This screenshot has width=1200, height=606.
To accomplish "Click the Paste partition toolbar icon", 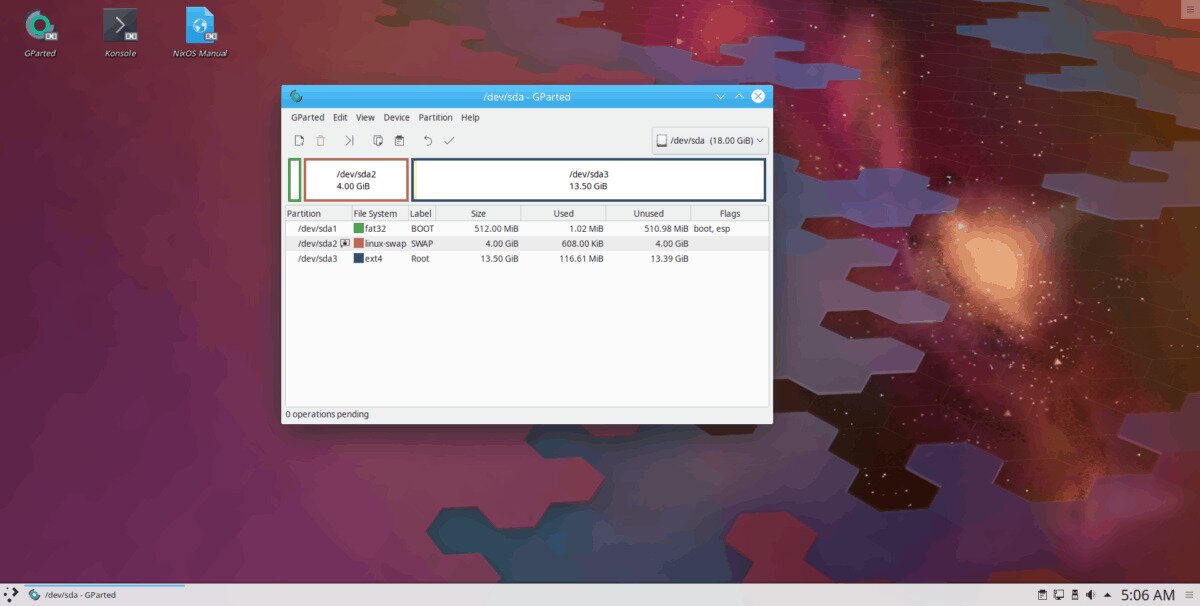I will tap(399, 141).
